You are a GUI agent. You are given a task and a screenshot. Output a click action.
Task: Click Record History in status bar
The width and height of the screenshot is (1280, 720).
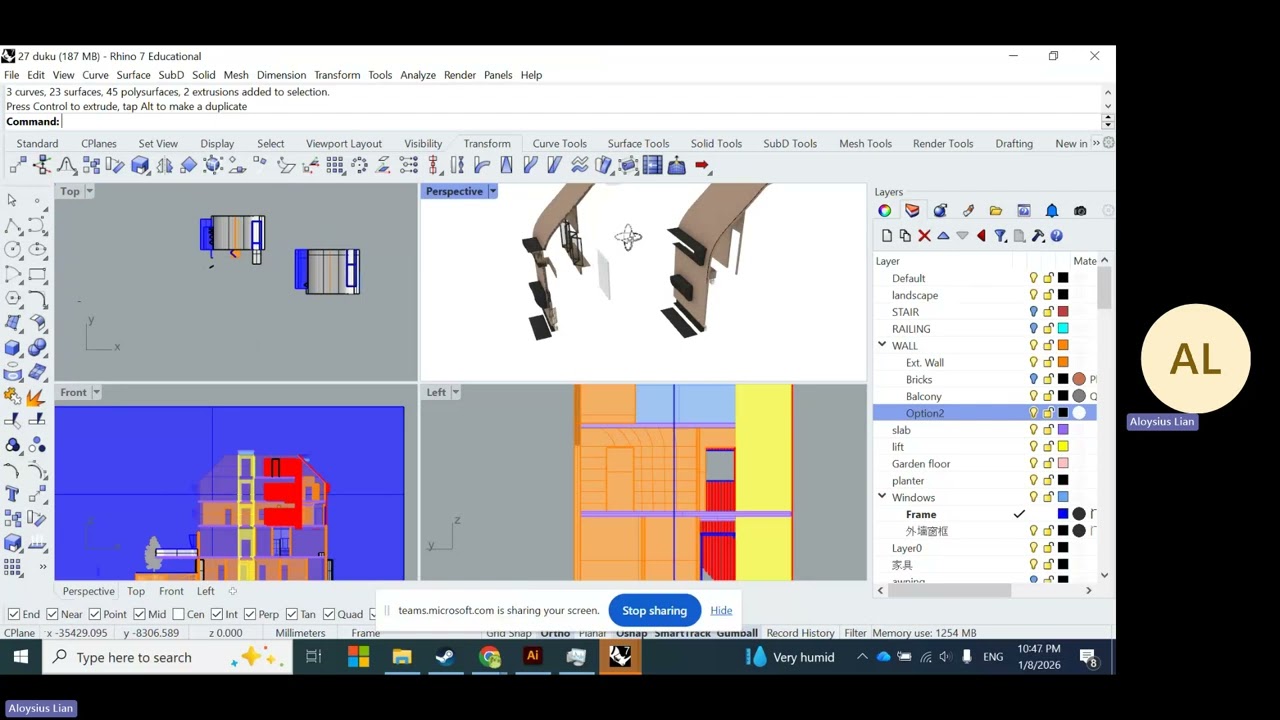pos(800,633)
